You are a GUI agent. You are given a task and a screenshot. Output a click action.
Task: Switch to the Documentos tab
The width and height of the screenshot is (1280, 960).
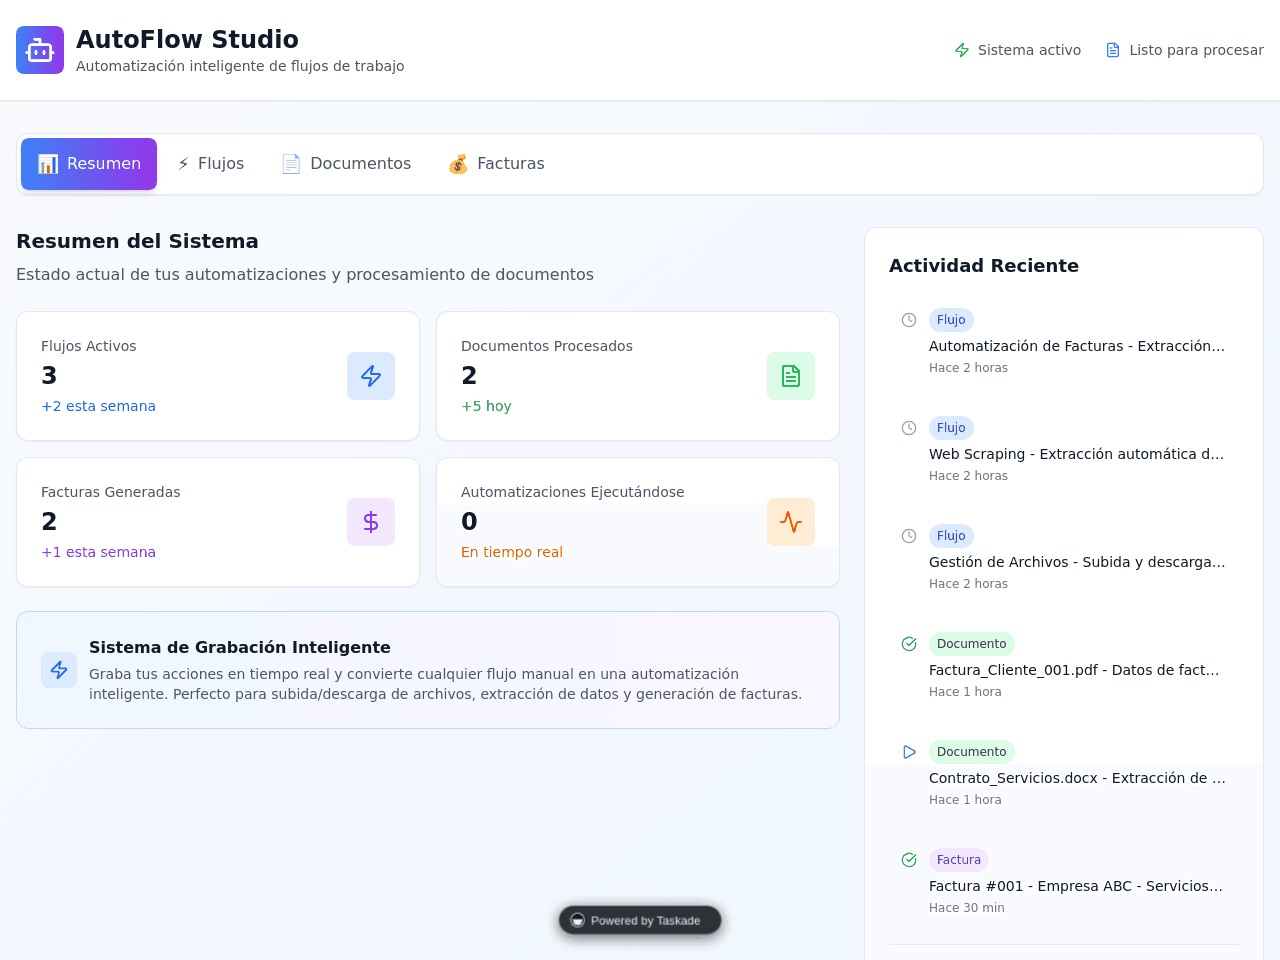tap(346, 164)
